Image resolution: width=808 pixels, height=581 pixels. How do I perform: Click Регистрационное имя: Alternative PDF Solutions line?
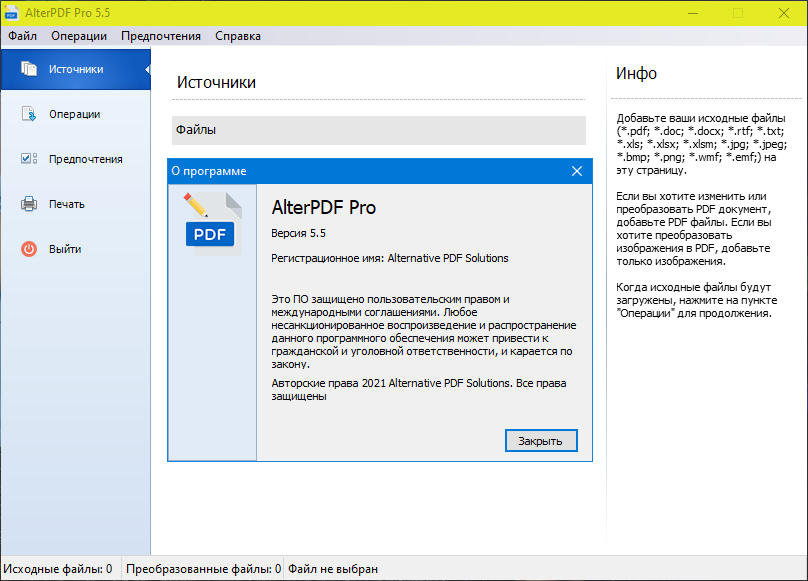pos(390,258)
